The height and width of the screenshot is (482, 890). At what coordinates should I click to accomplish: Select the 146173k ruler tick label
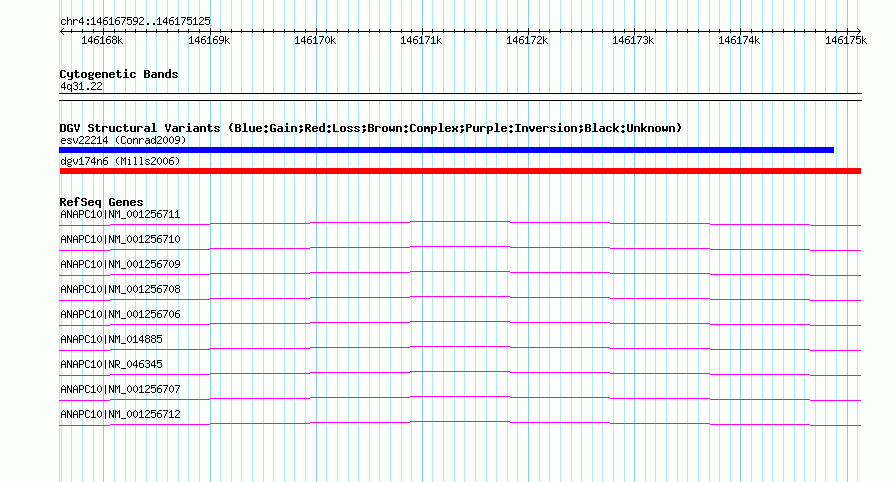[x=633, y=40]
